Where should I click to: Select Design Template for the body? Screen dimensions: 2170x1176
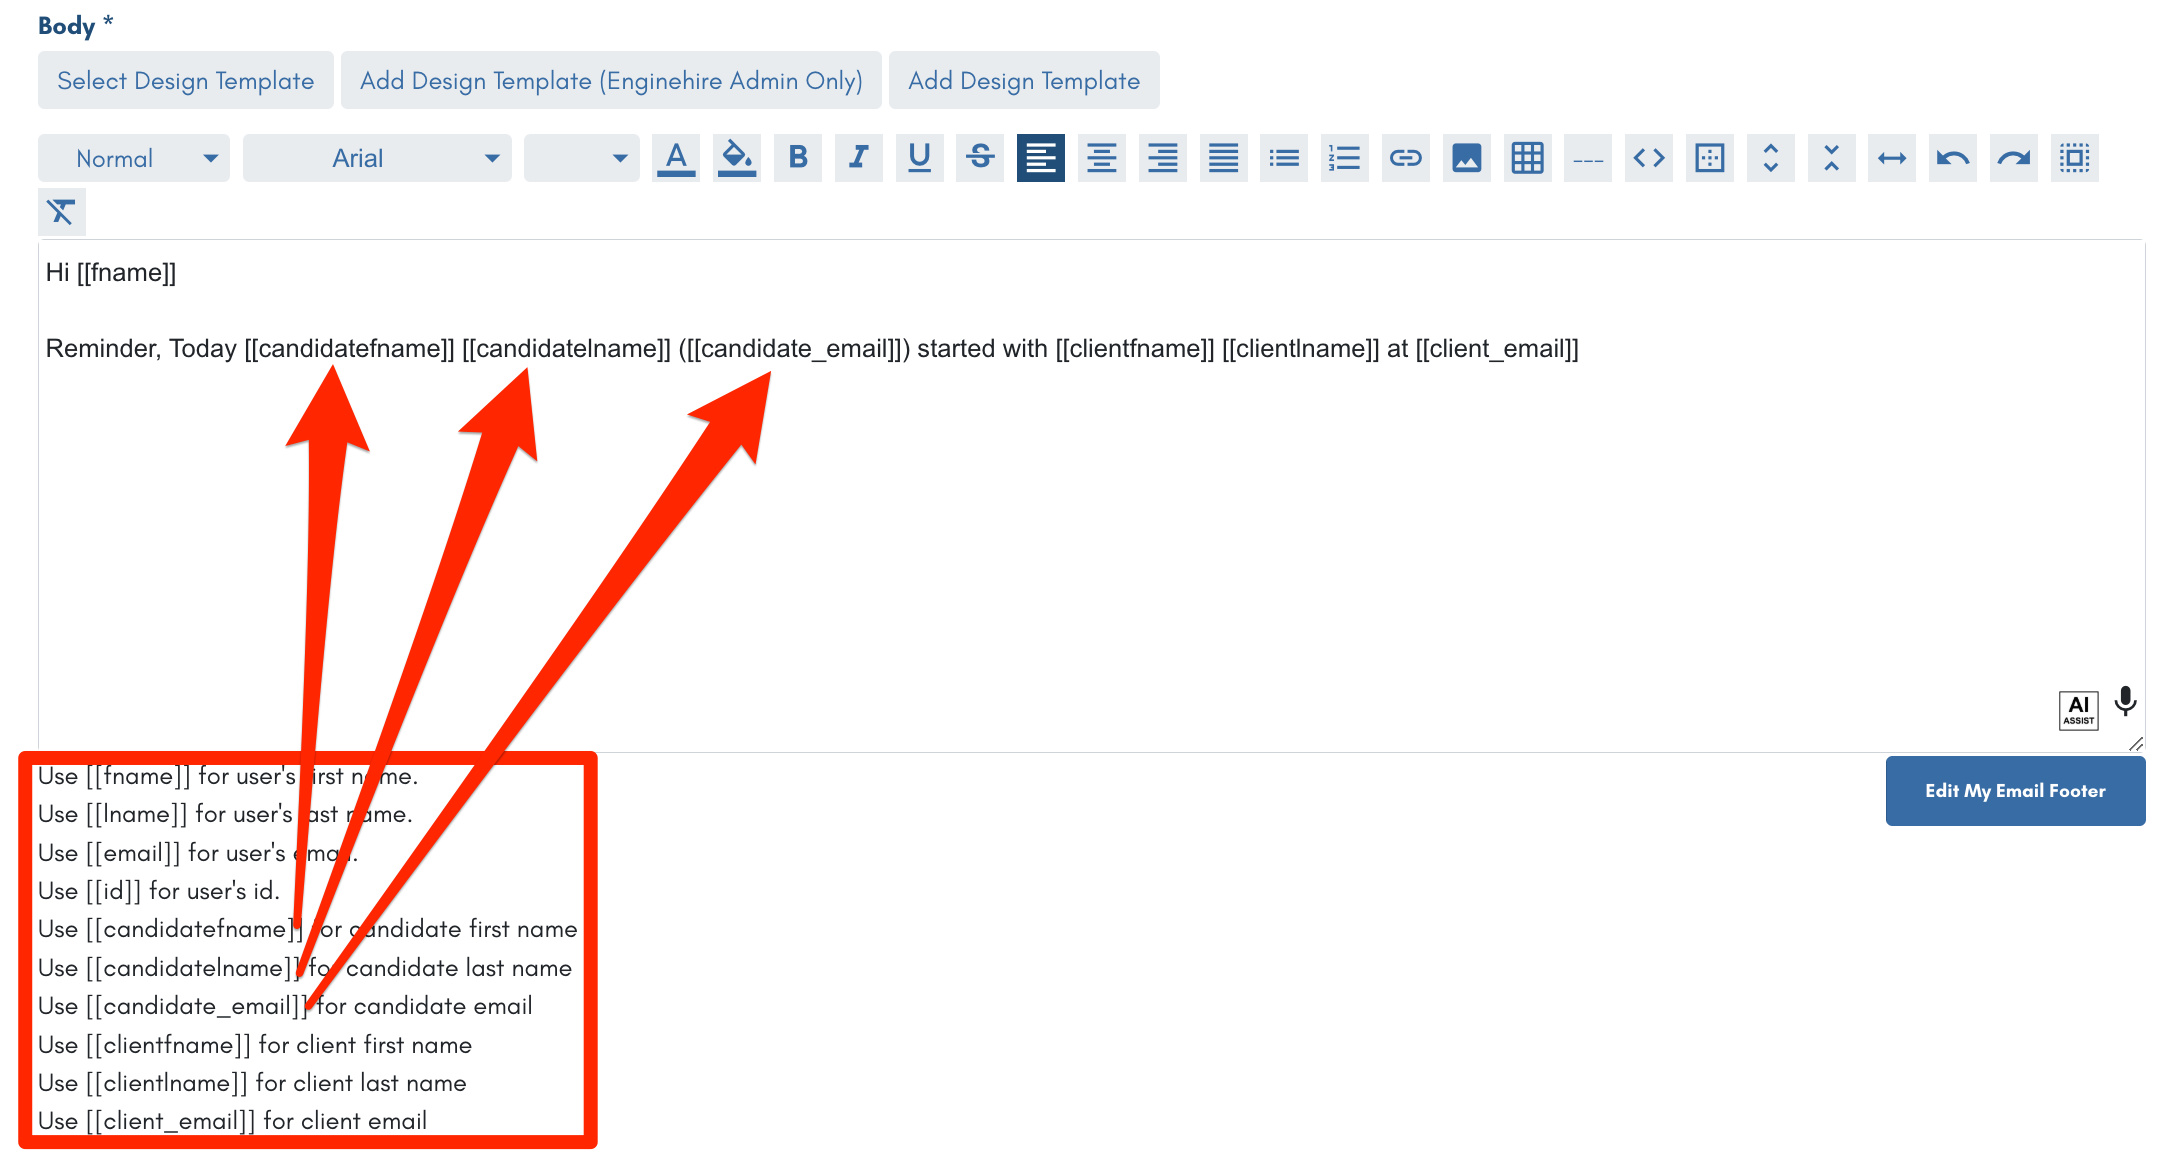[x=185, y=80]
